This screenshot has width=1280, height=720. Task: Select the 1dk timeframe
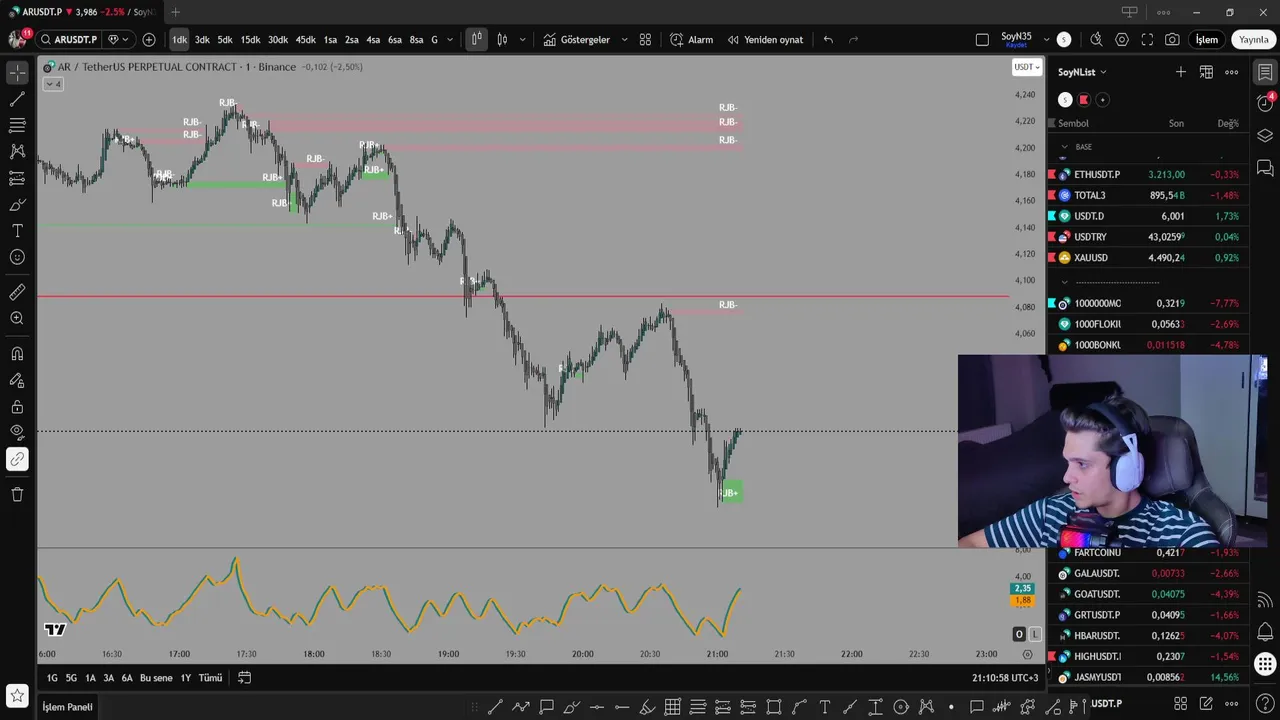(x=179, y=40)
